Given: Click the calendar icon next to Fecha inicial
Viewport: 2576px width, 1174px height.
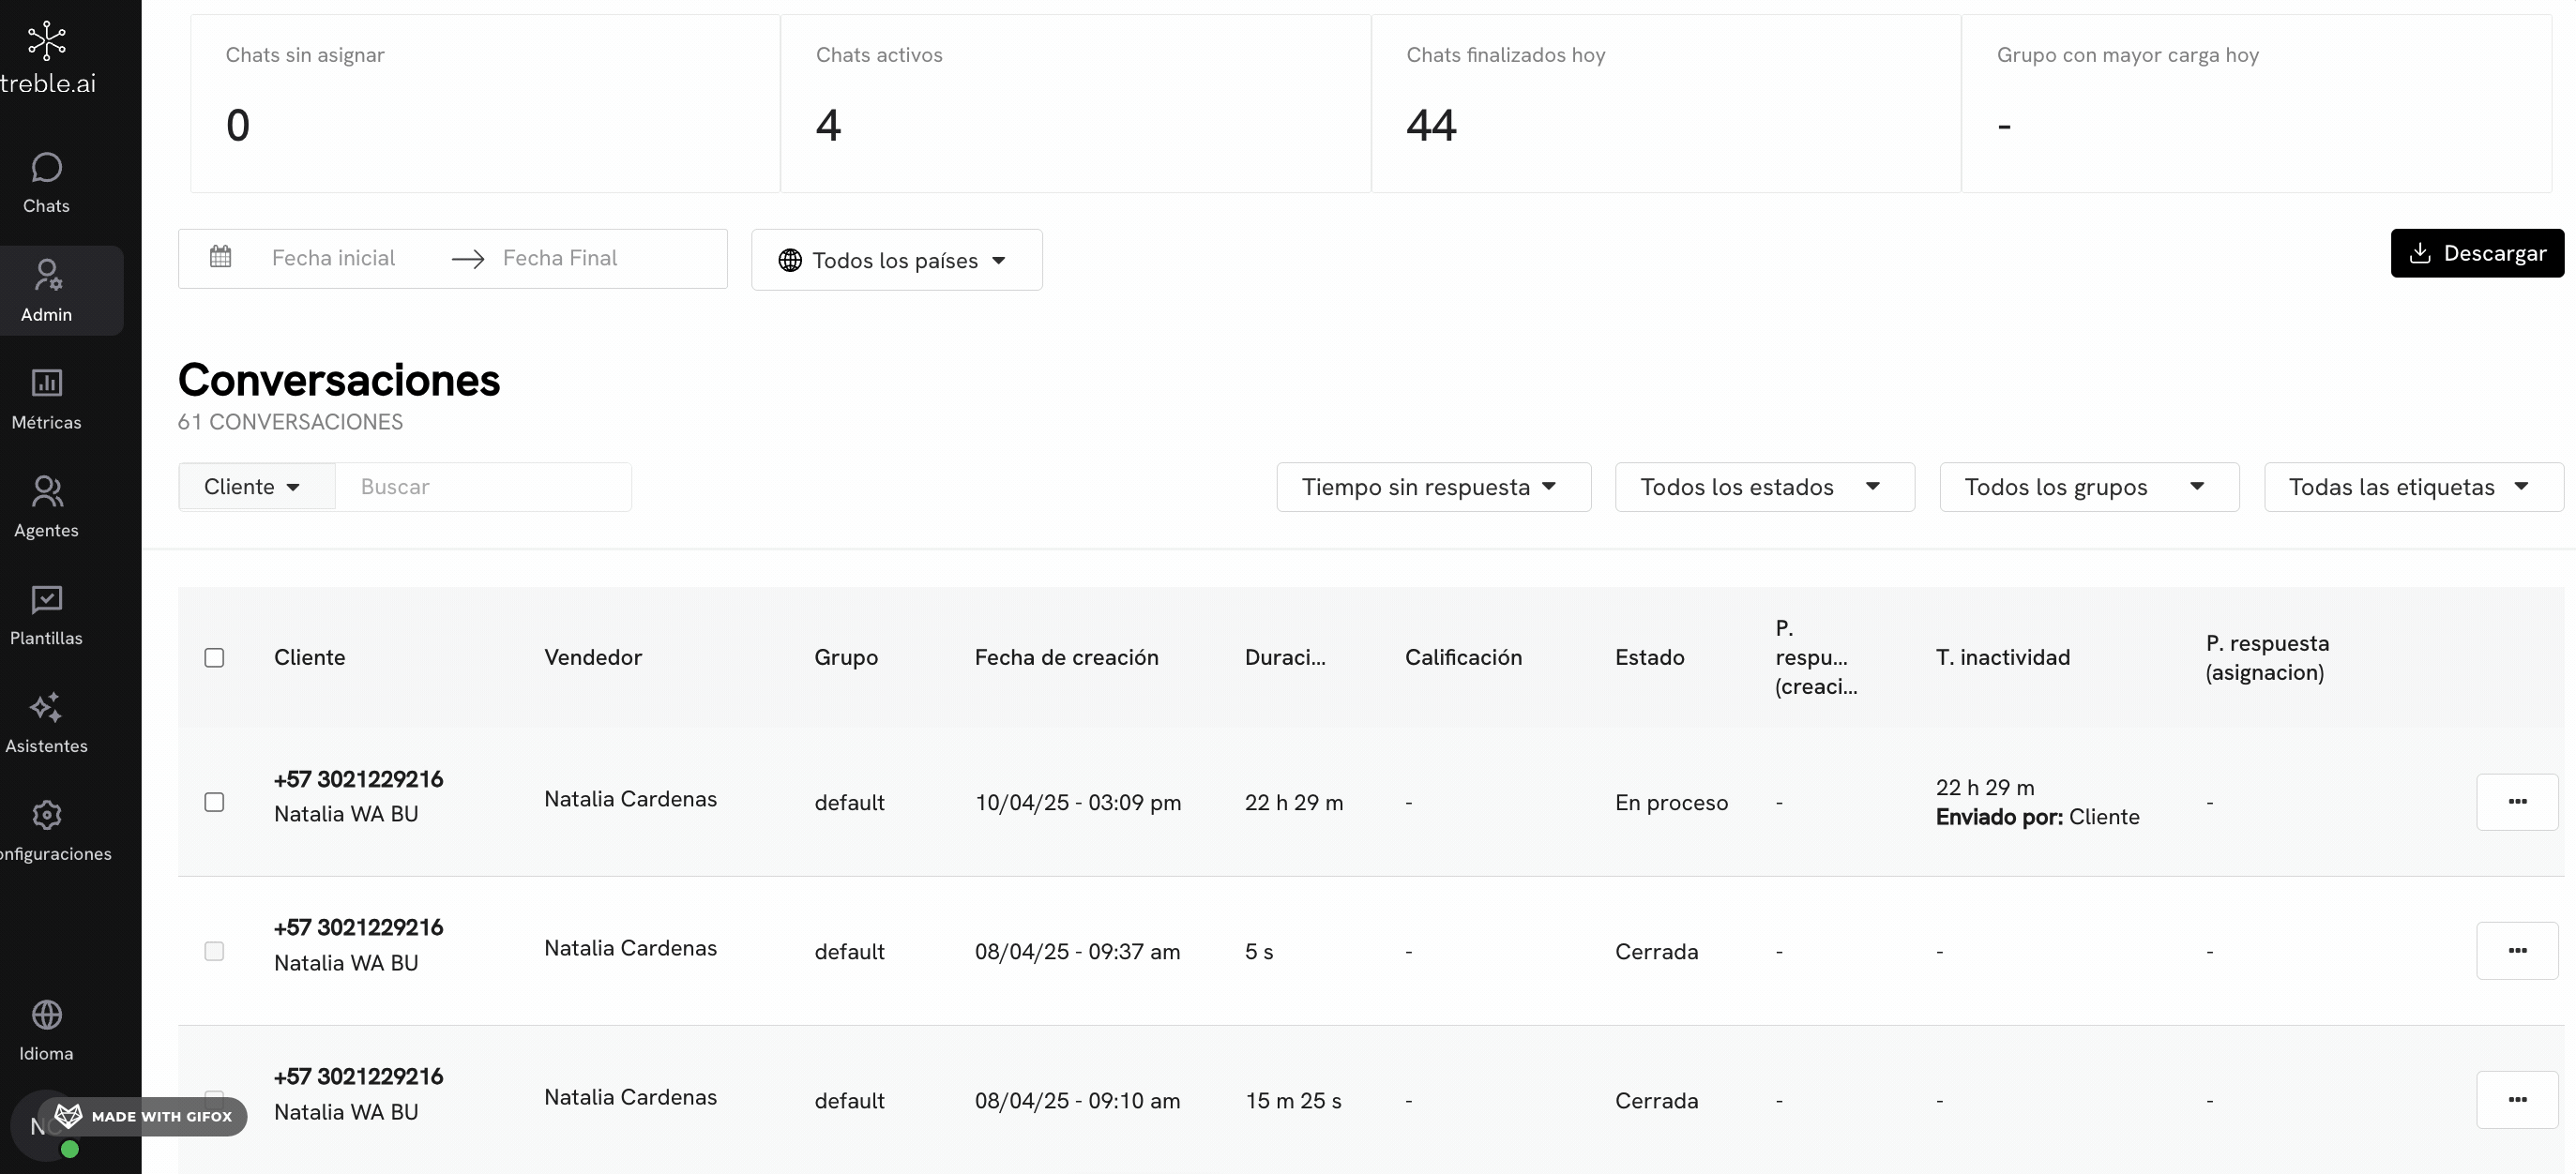Looking at the screenshot, I should point(221,256).
